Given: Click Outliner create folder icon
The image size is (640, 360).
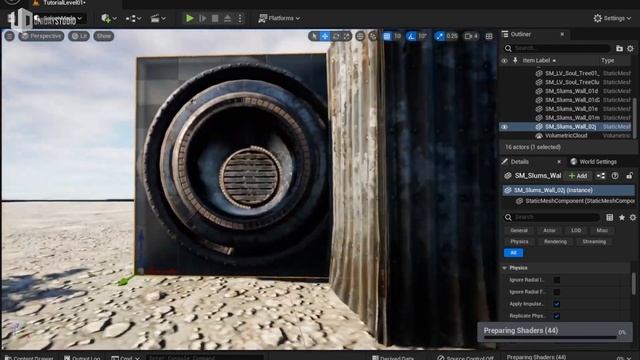Looking at the screenshot, I should [619, 48].
